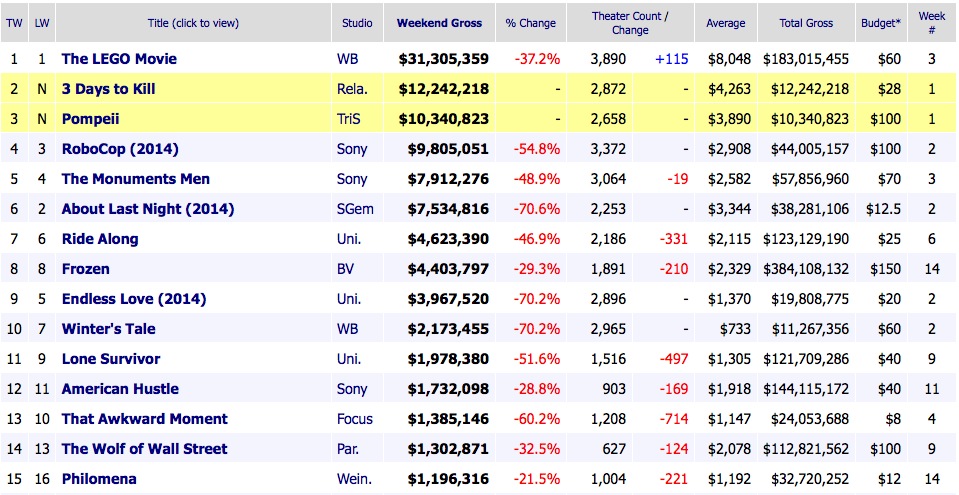Open the Ride Along movie link

tap(100, 239)
